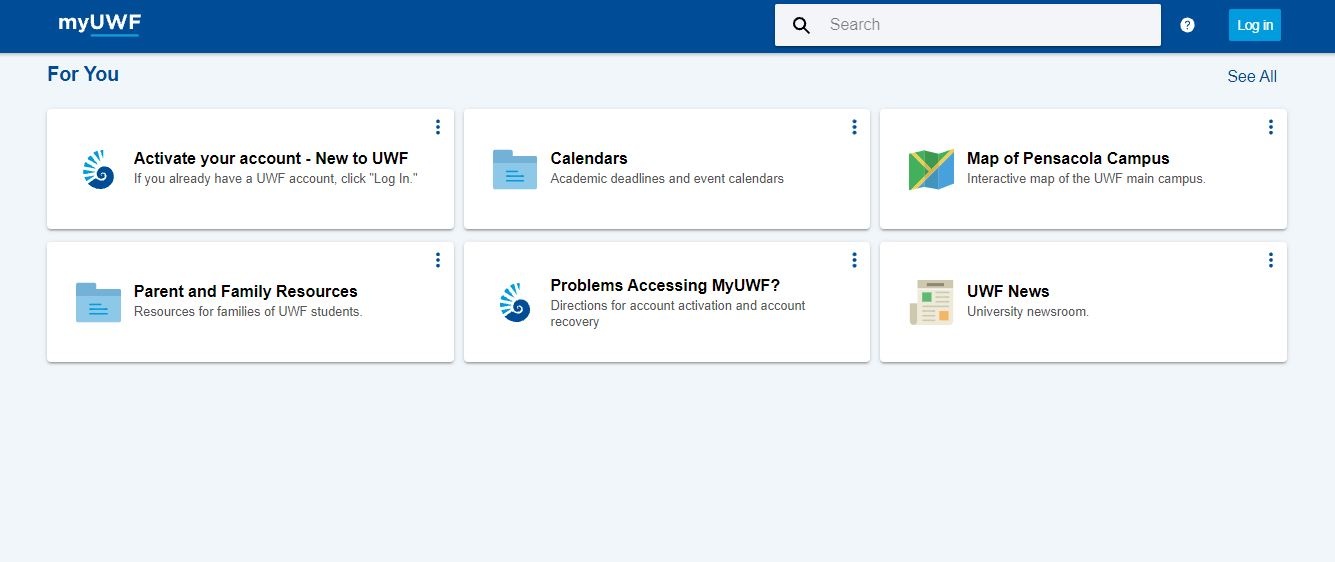The height and width of the screenshot is (562, 1335).
Task: Click the search magnifier icon
Action: [801, 25]
